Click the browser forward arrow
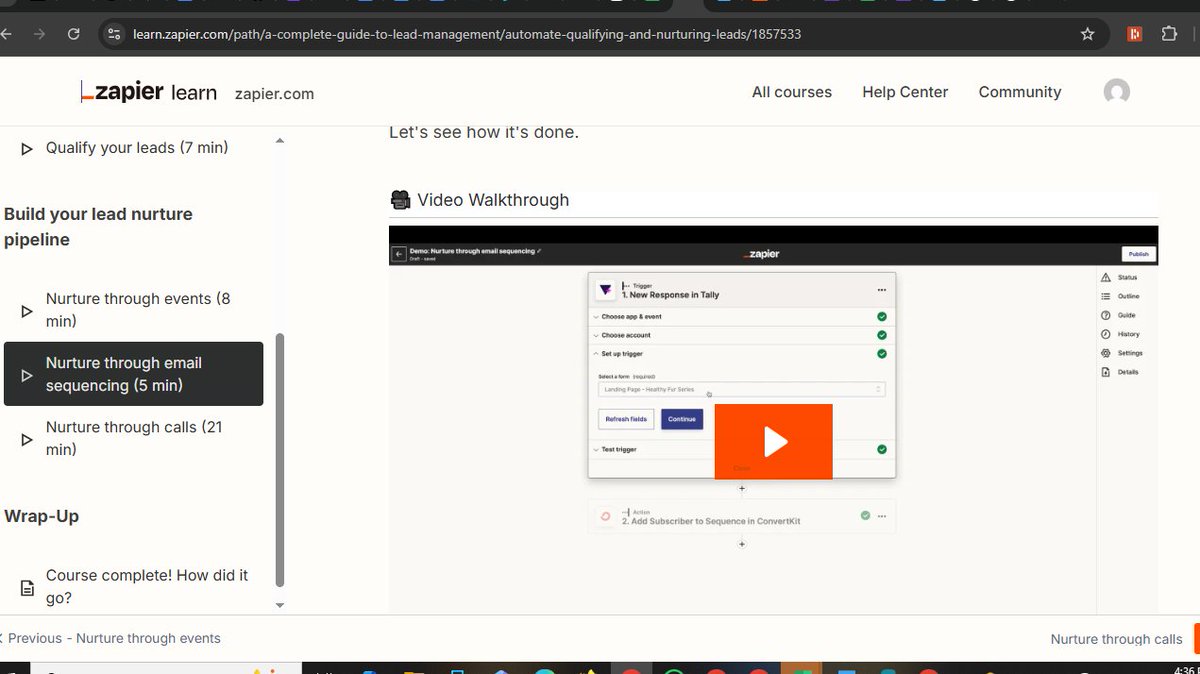This screenshot has height=674, width=1200. (x=39, y=34)
